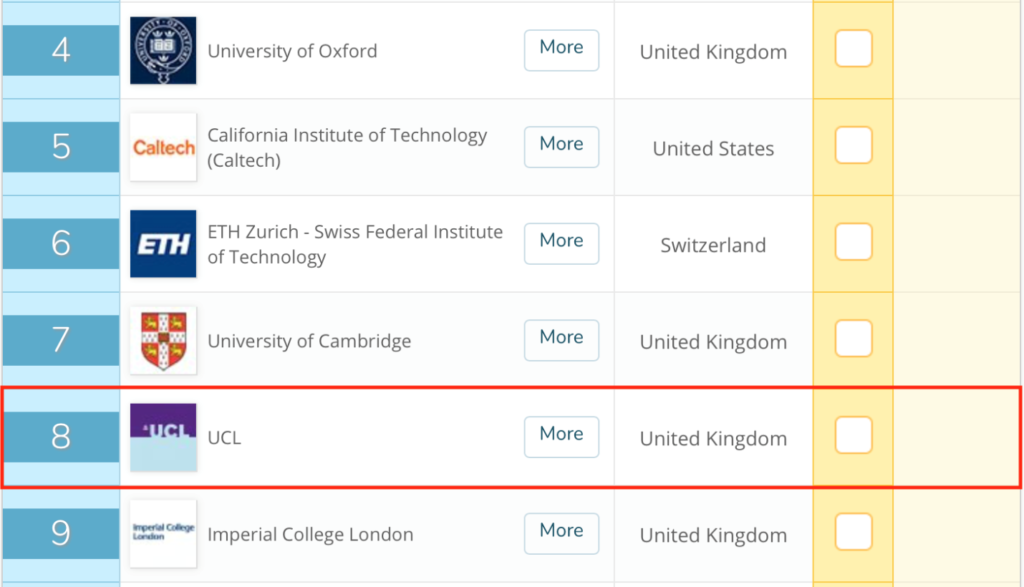The image size is (1024, 587).
Task: Click the purple UCL logo
Action: point(163,437)
